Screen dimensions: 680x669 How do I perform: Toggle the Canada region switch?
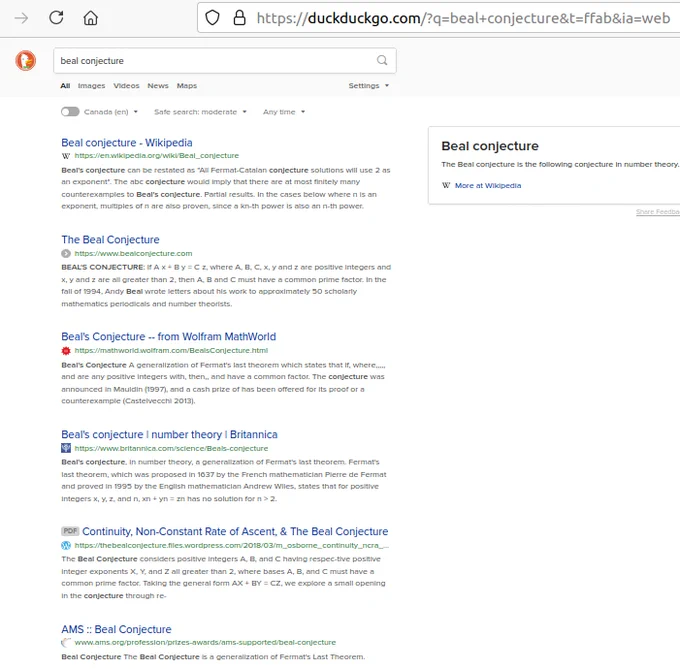coord(70,112)
